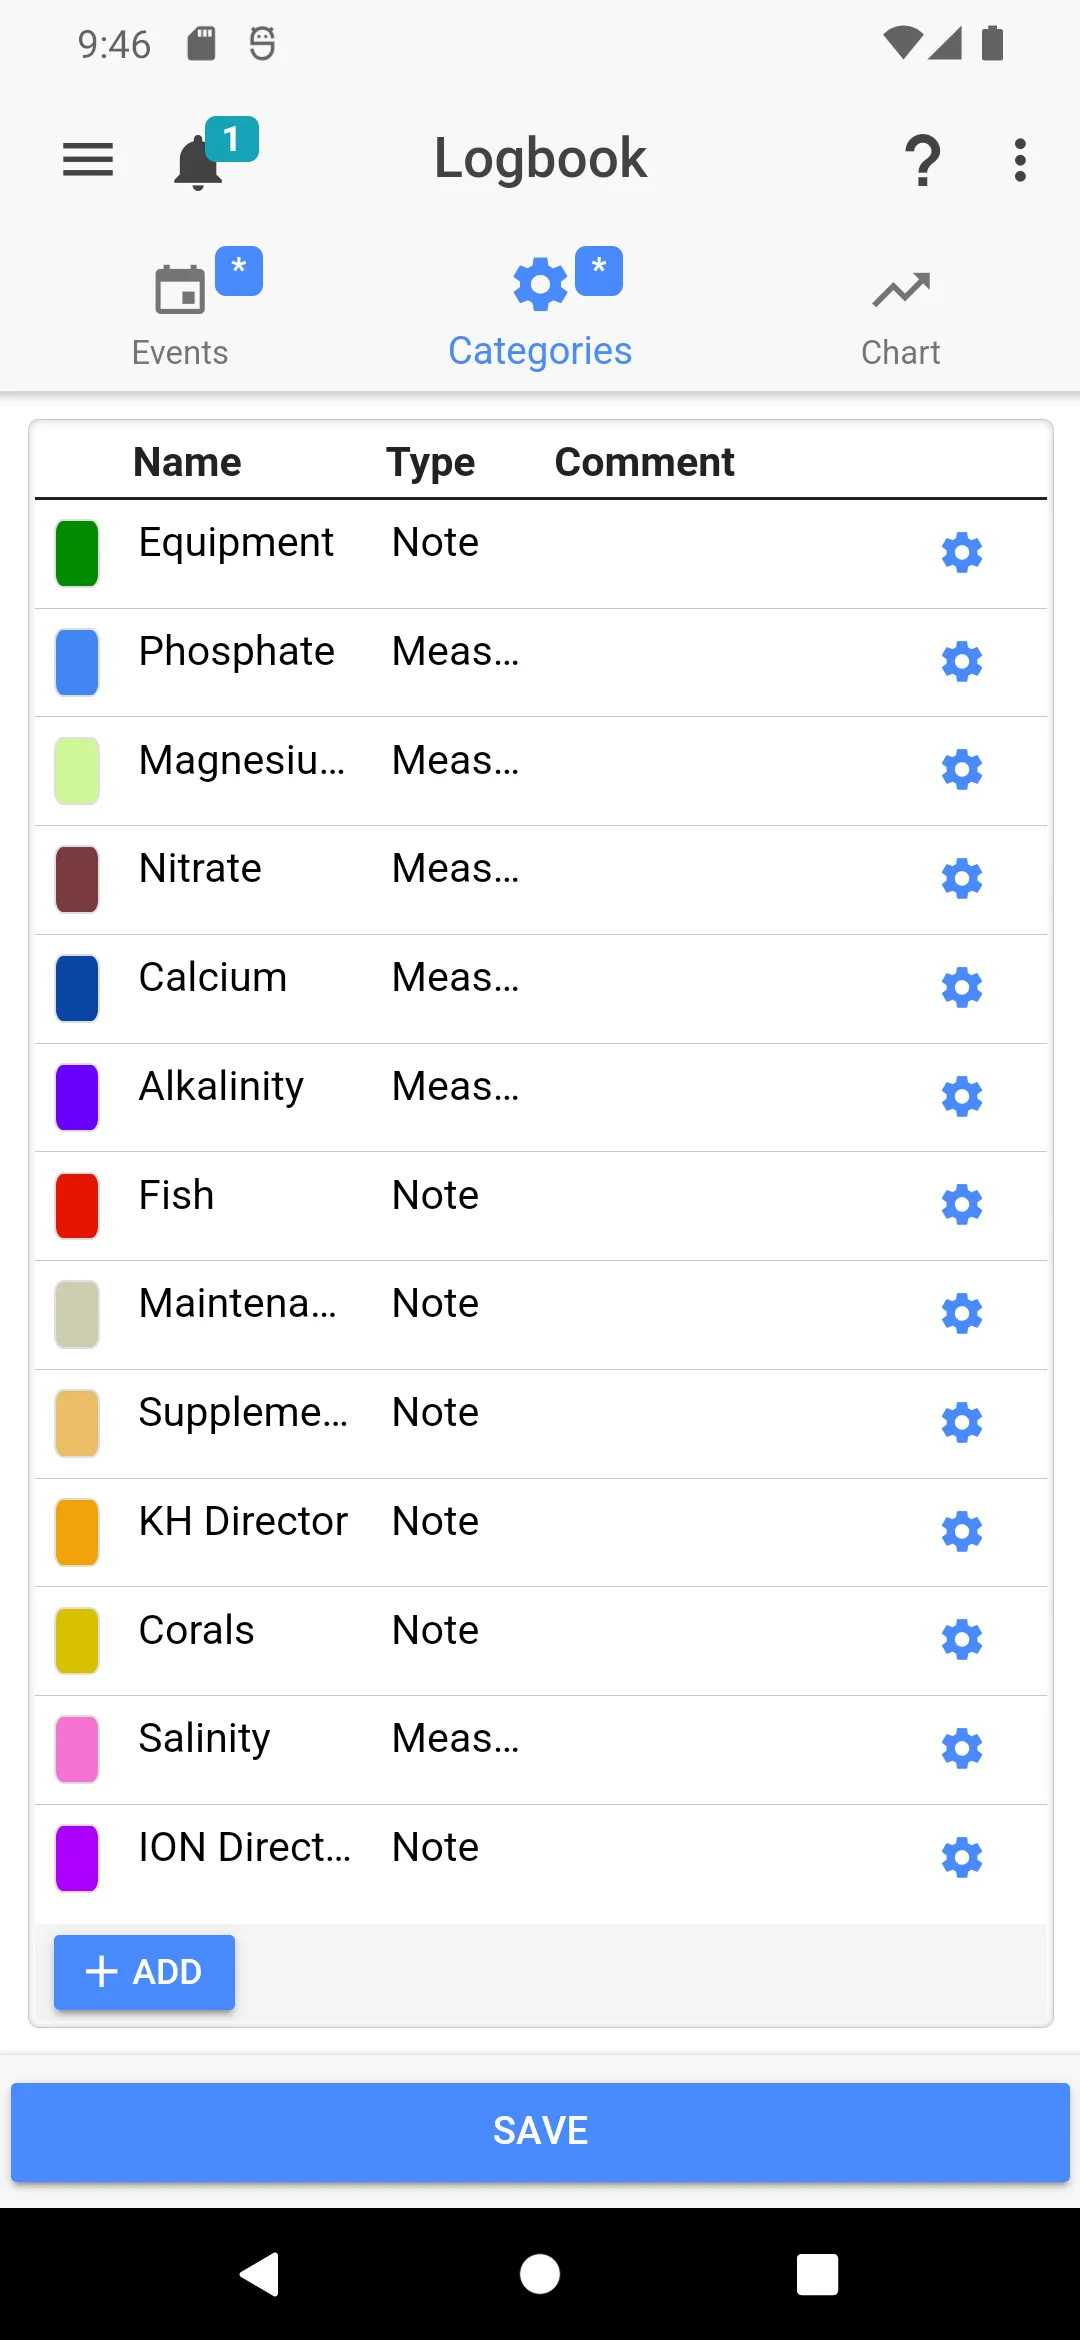Viewport: 1080px width, 2340px height.
Task: Open the help question mark
Action: (922, 160)
